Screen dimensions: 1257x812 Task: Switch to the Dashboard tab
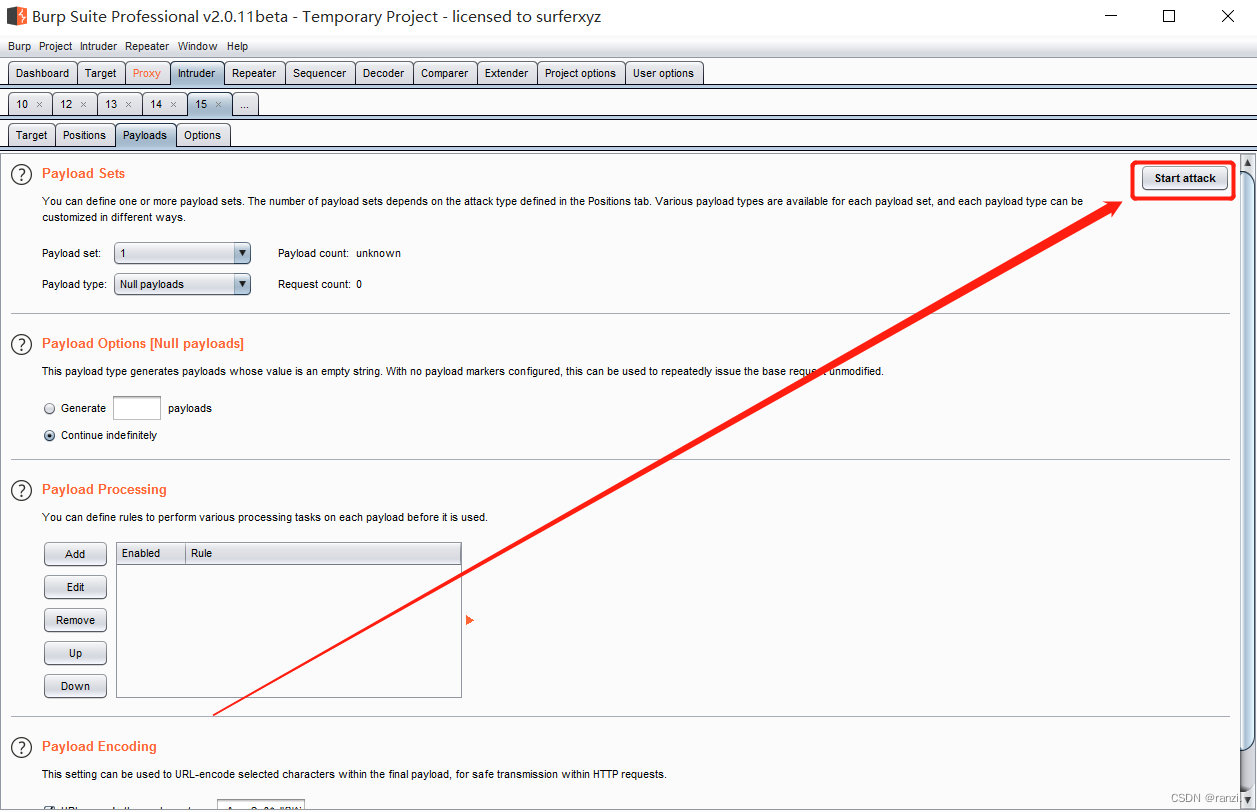tap(43, 73)
